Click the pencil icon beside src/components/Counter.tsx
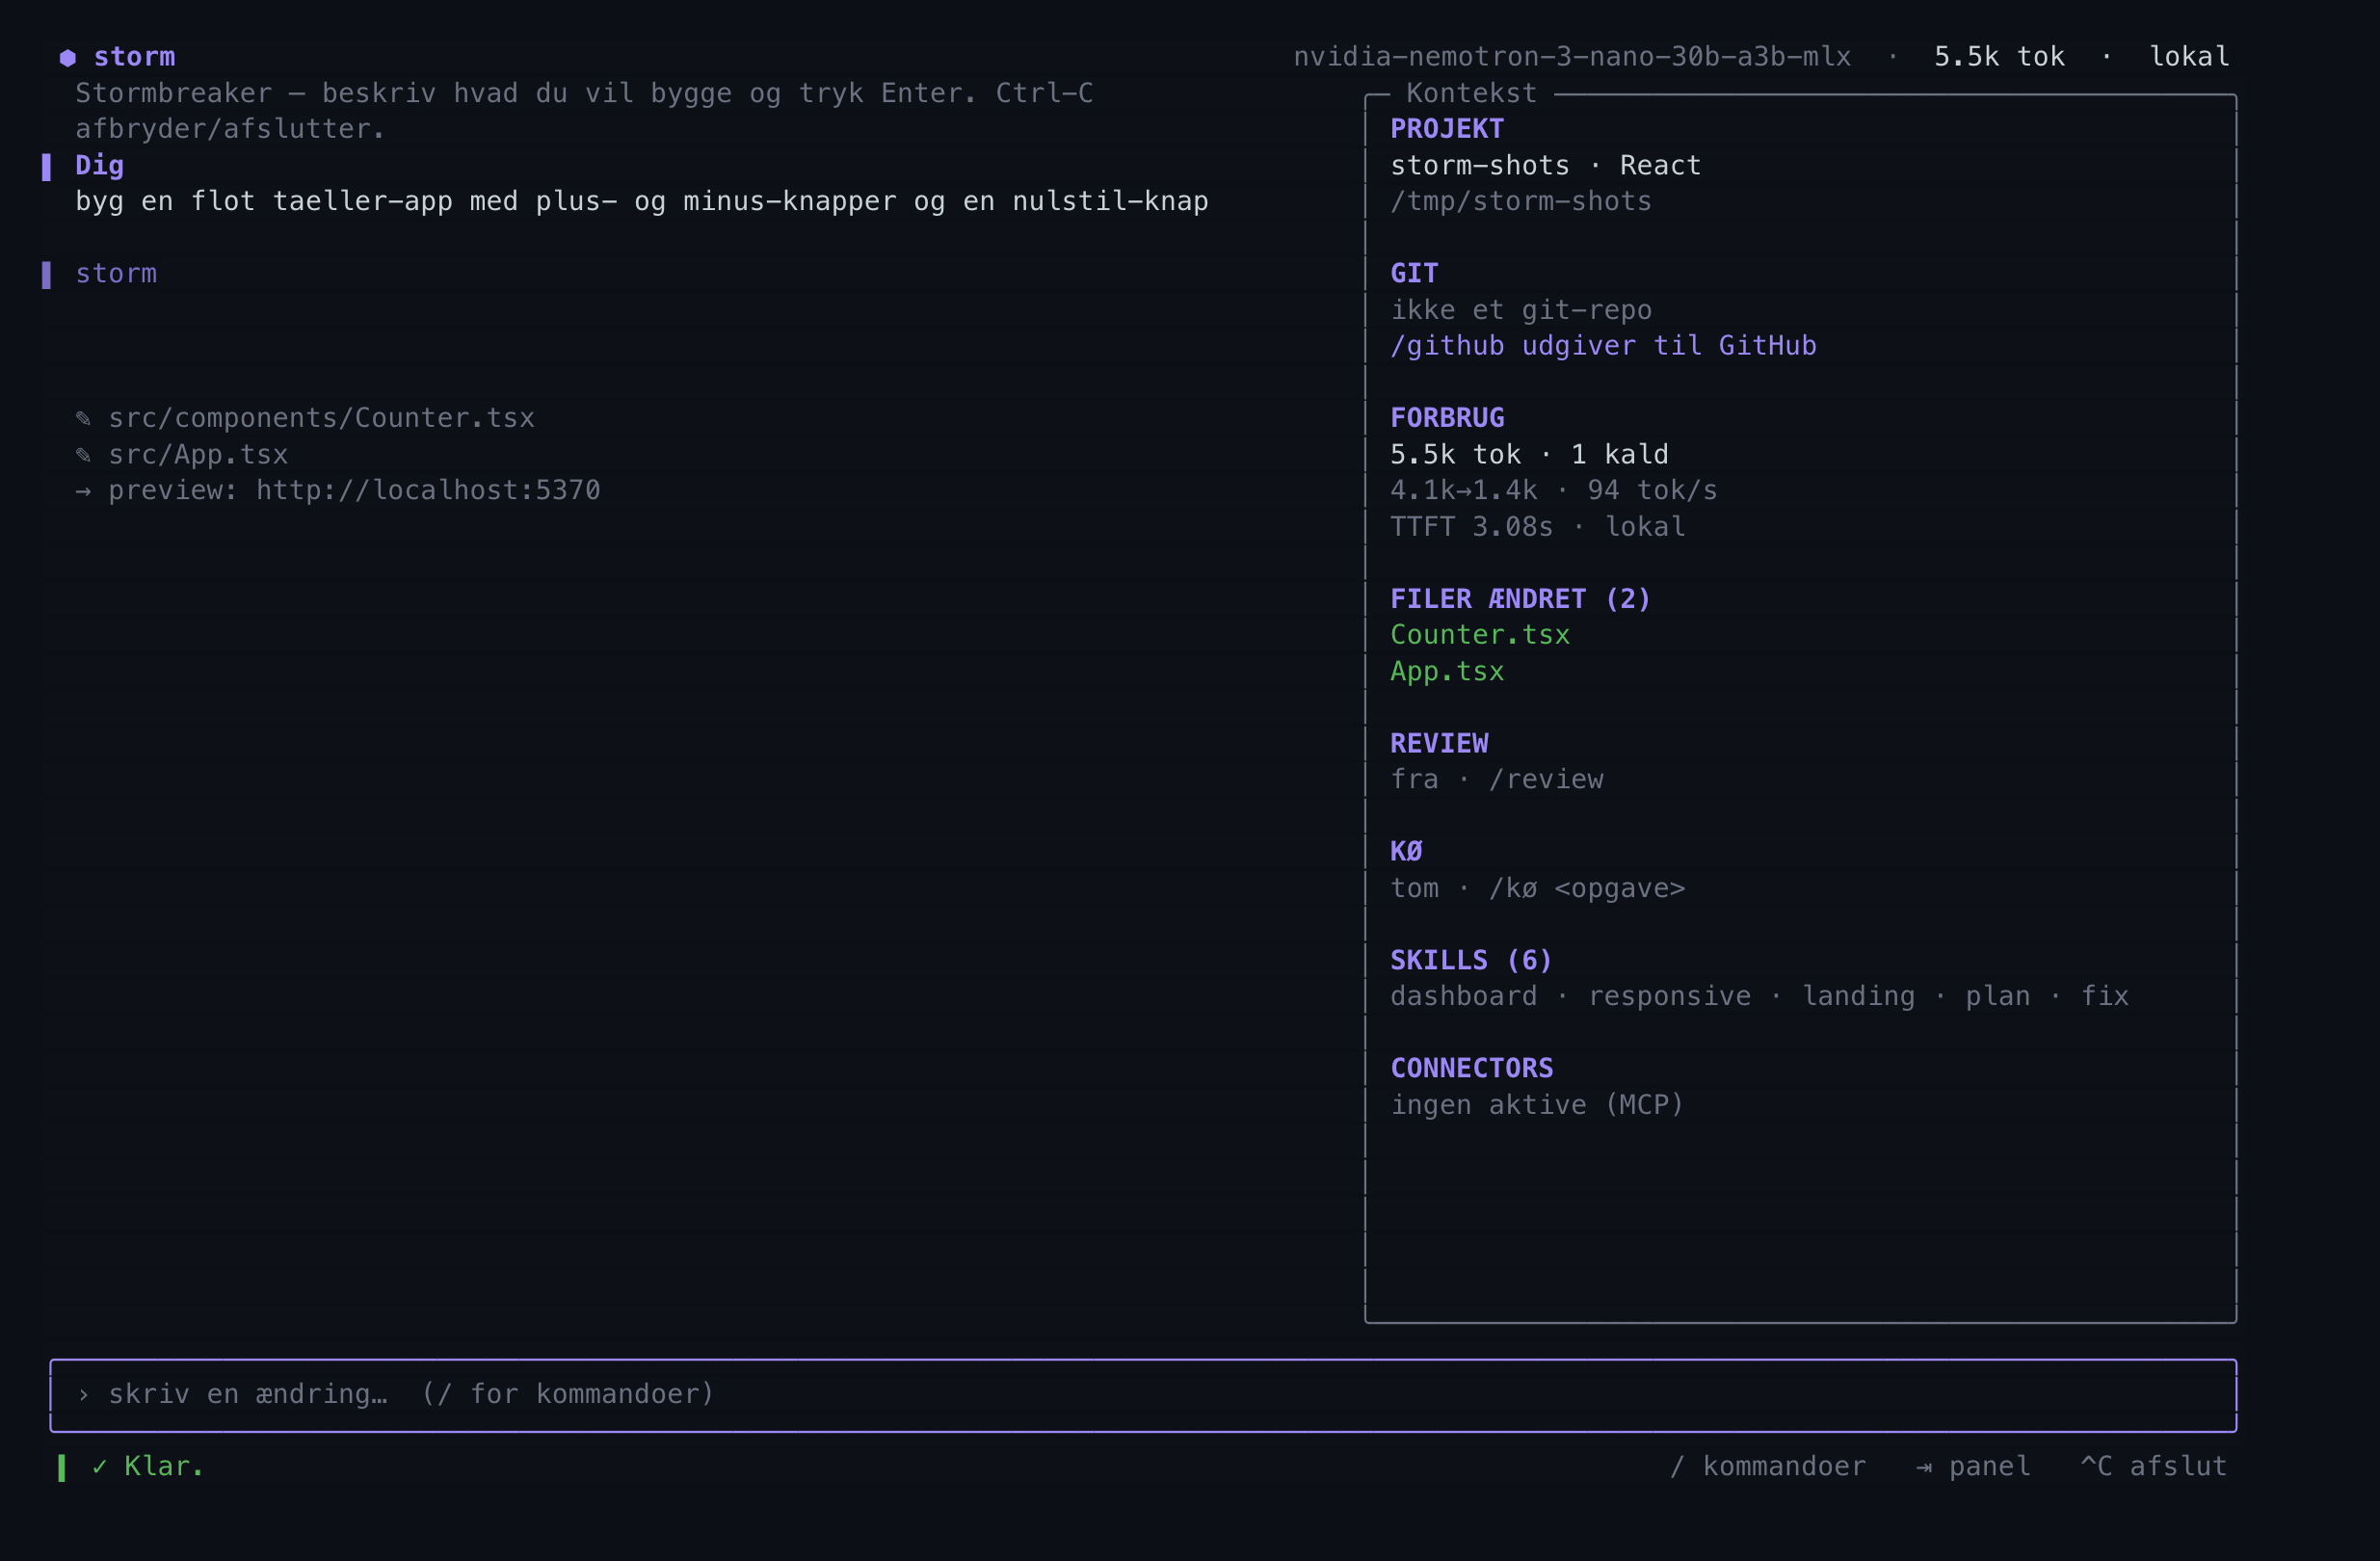 pos(83,418)
